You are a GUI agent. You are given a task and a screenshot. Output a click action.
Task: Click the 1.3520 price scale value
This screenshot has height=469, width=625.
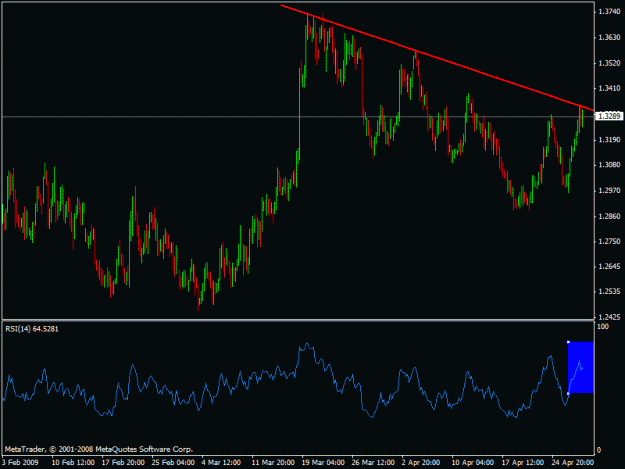click(609, 63)
